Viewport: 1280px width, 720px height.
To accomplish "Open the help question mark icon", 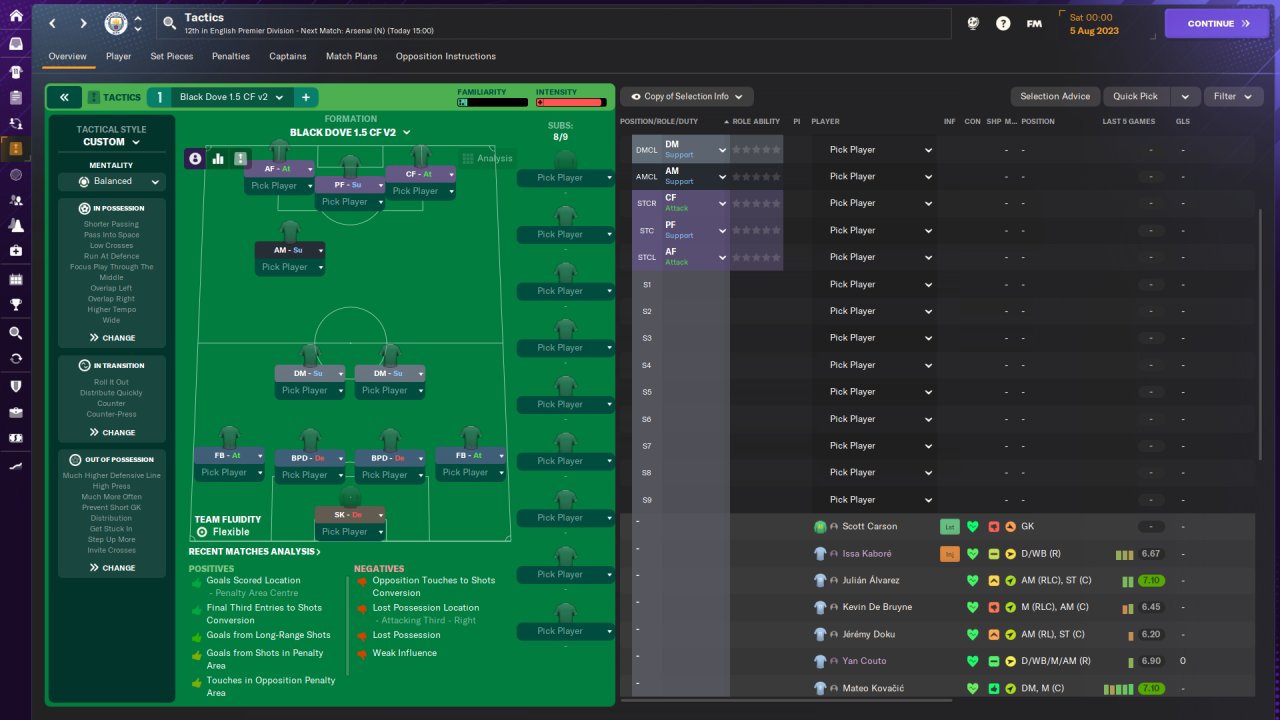I will (1003, 23).
